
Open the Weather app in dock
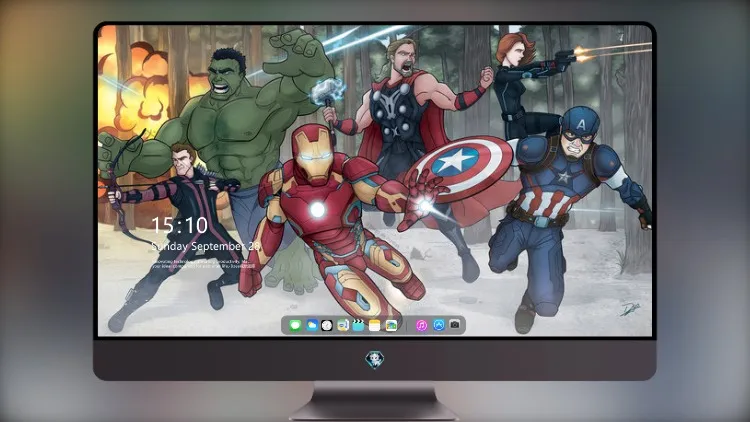(311, 326)
